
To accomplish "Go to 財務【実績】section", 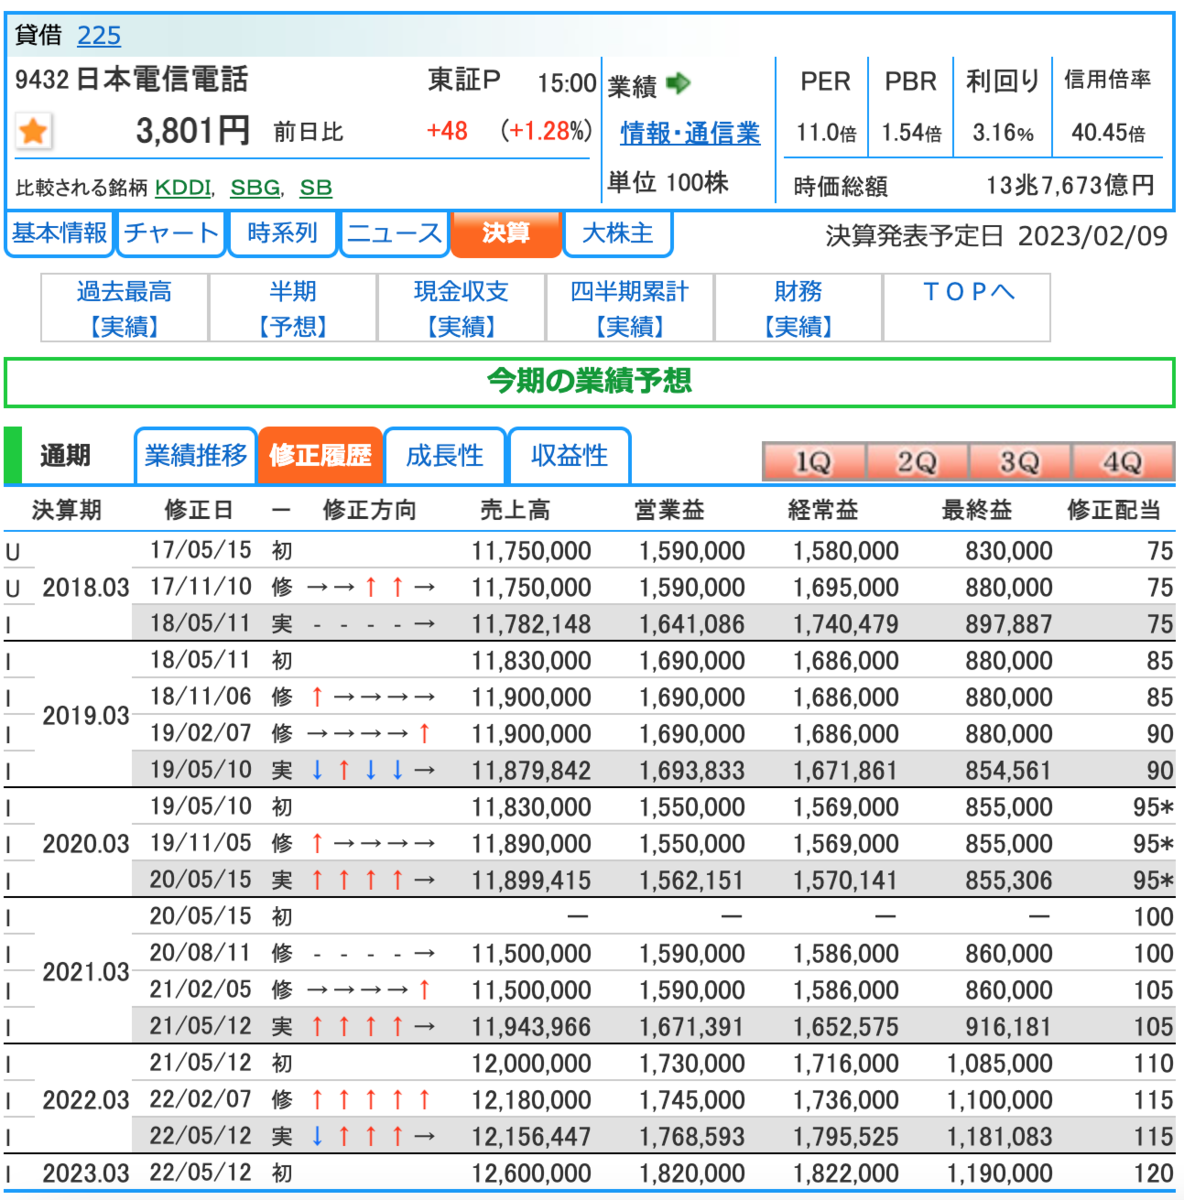I will click(798, 308).
